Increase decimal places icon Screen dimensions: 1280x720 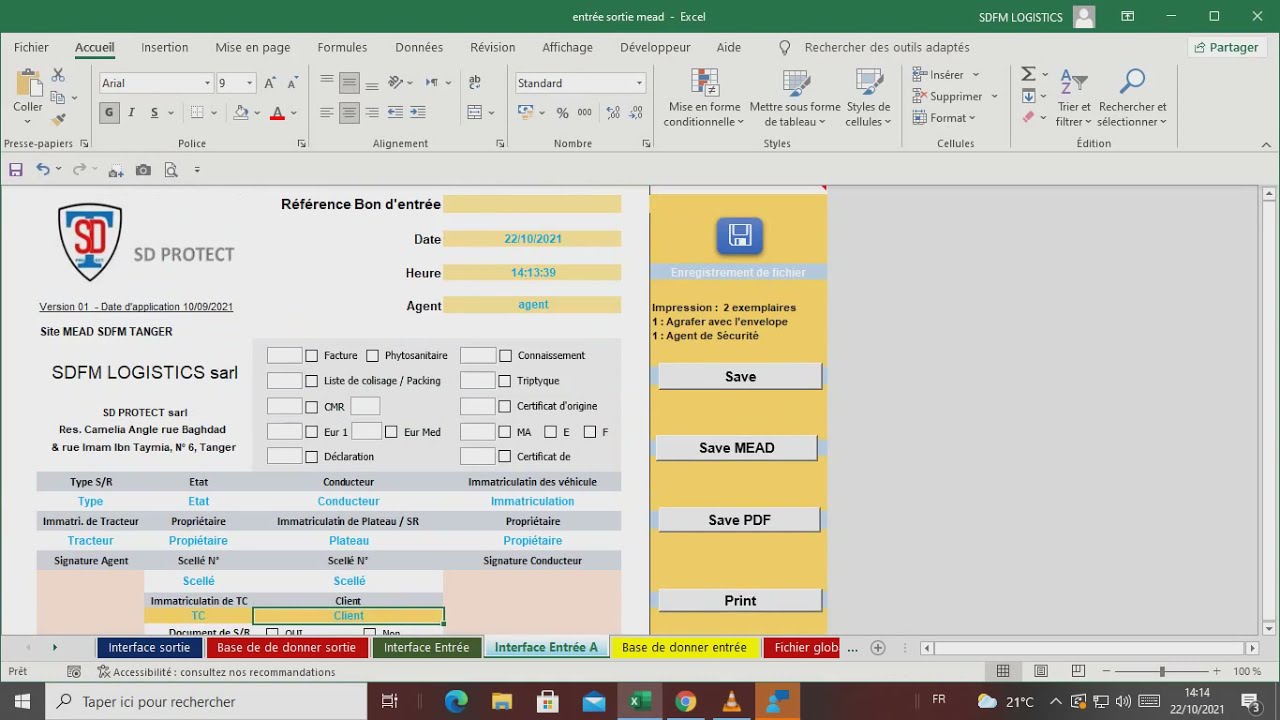tap(612, 113)
